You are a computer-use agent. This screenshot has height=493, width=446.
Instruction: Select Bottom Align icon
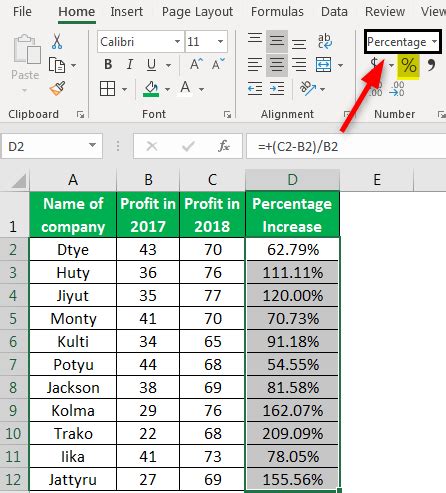click(x=299, y=43)
